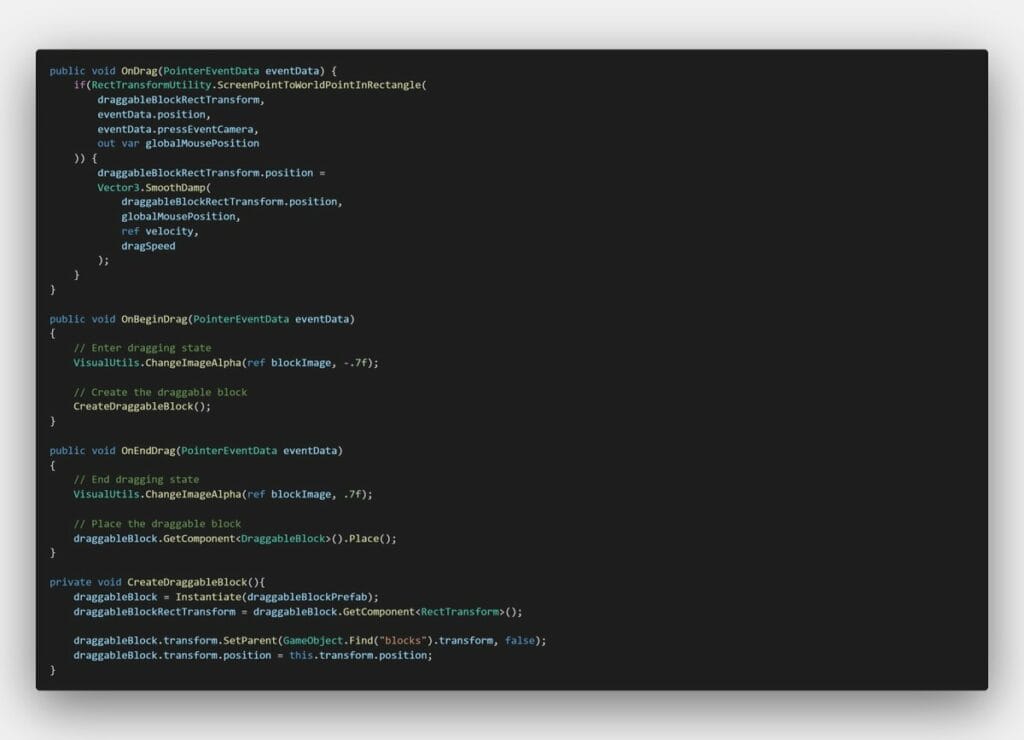Screen dimensions: 1024x740
Task: Click the Place() method call
Action: tap(369, 538)
